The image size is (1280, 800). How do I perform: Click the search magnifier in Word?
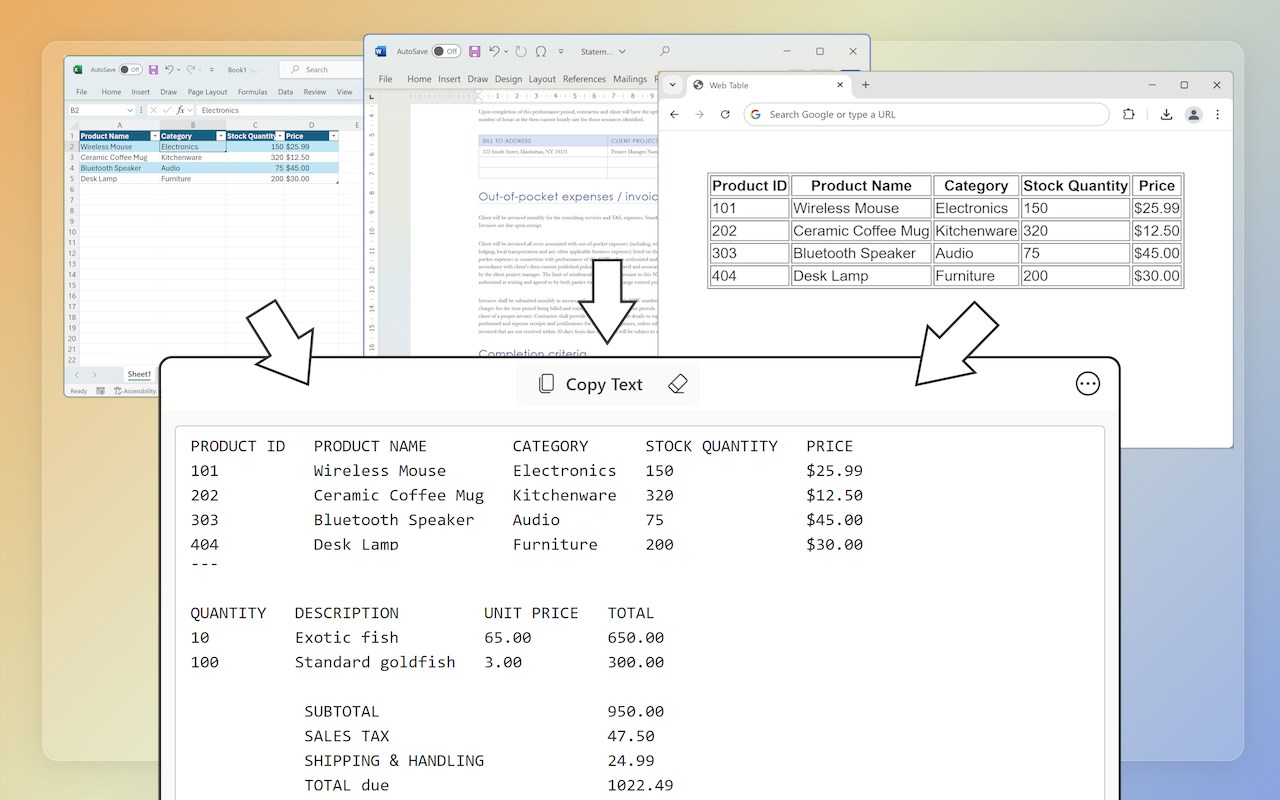point(665,51)
